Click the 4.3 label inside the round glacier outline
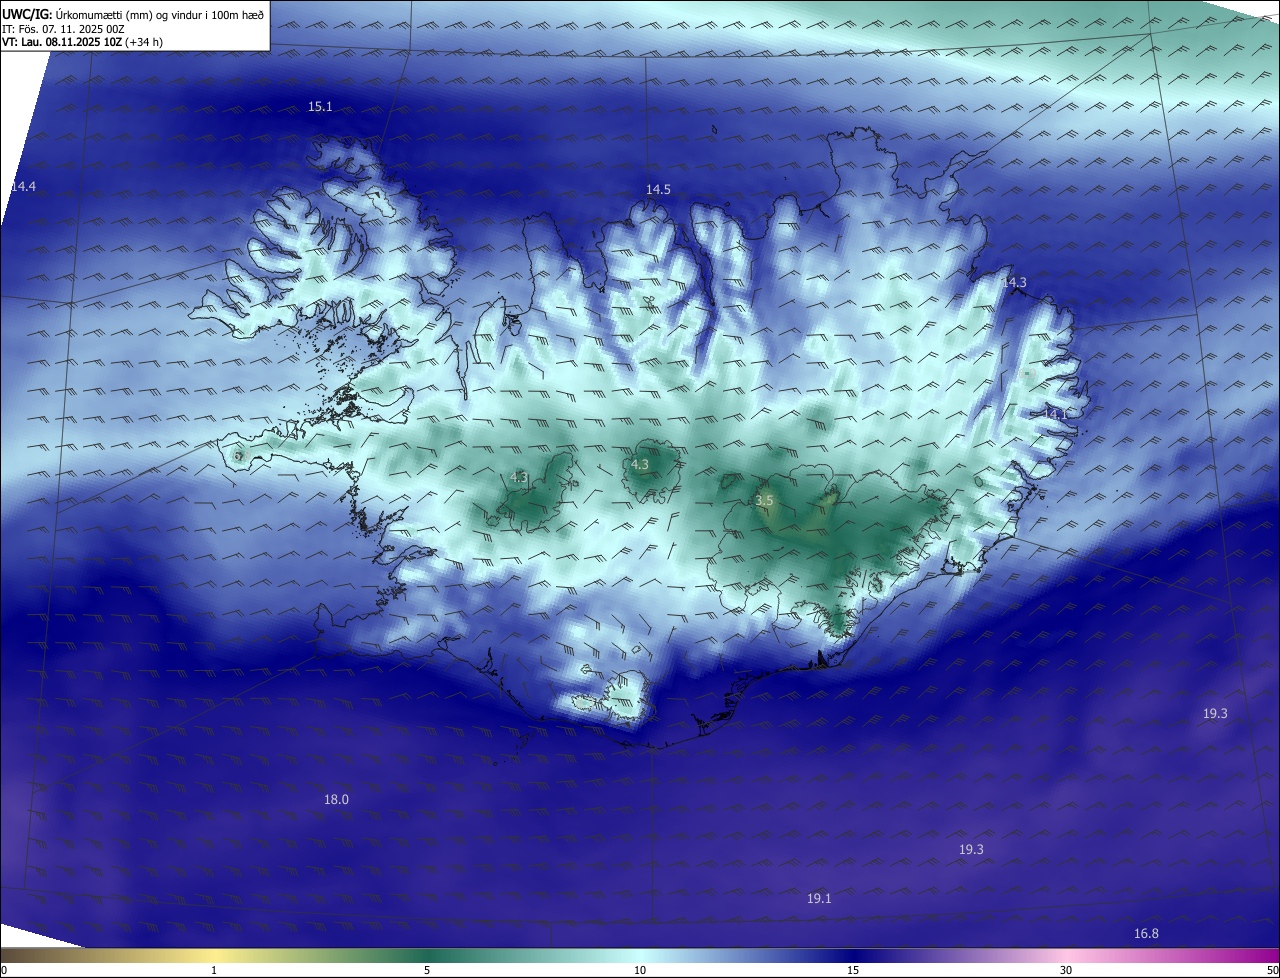 point(640,464)
